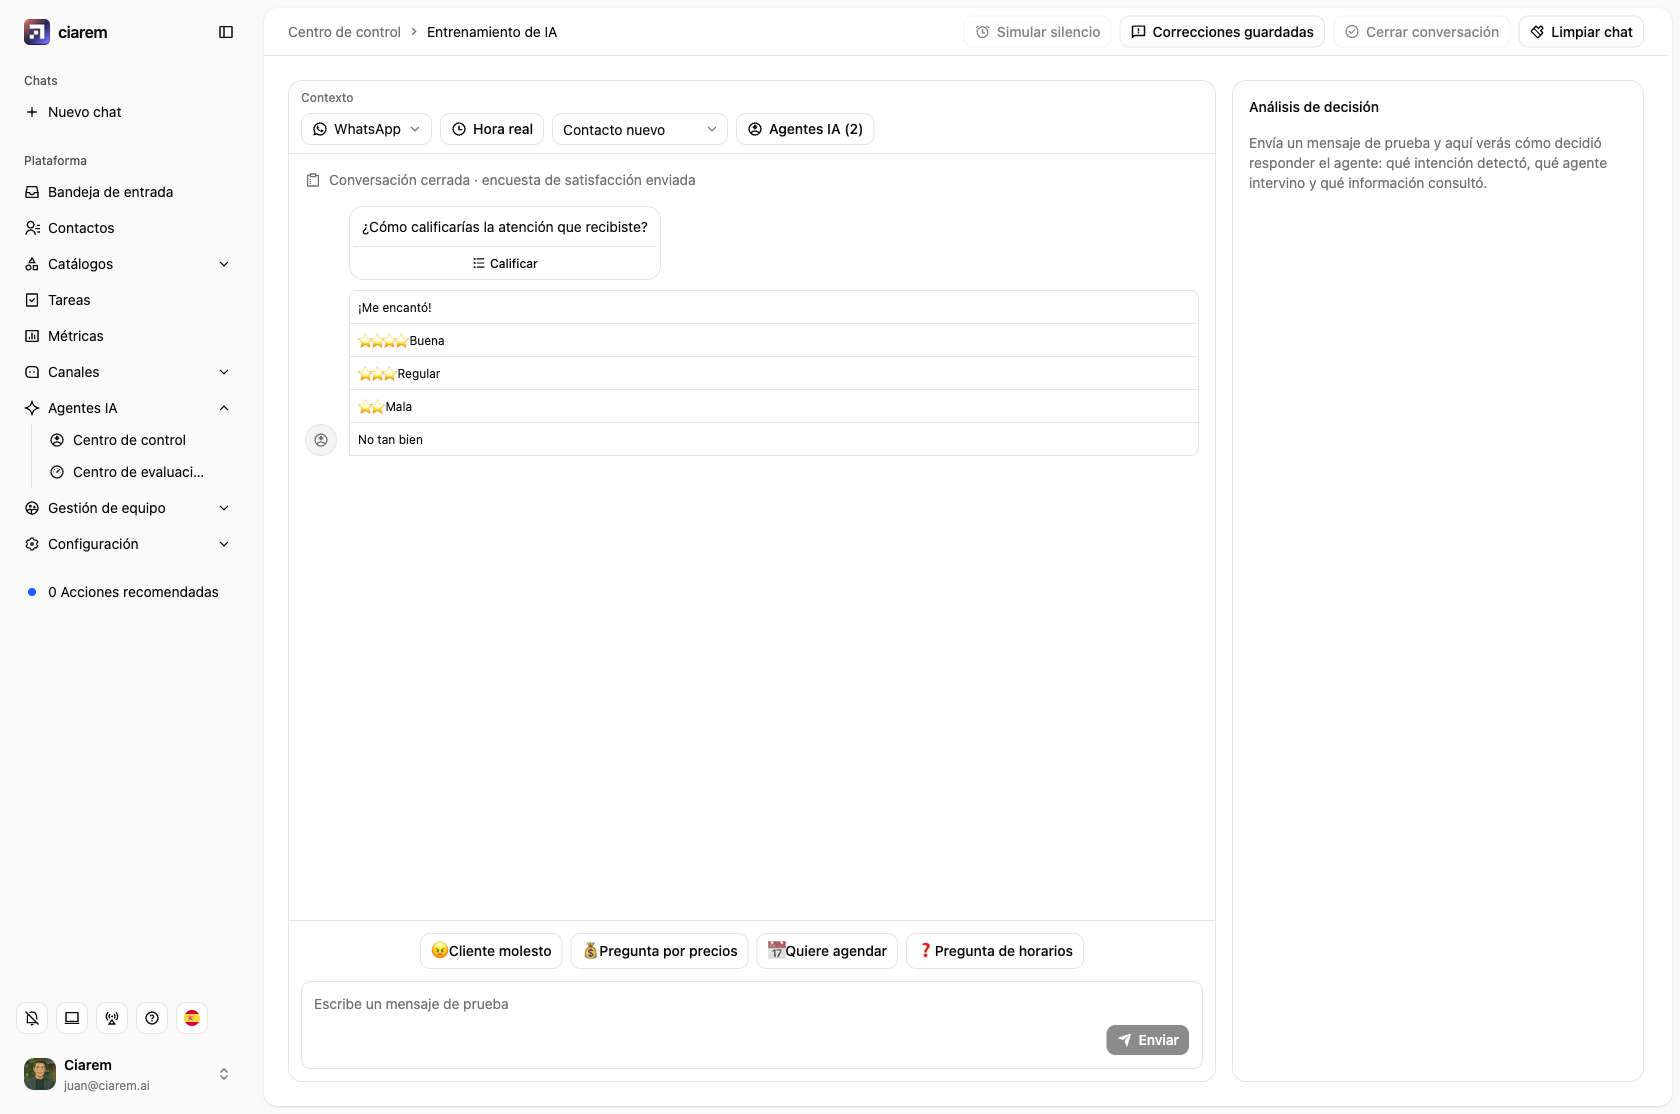Click the Ciarem profile avatar photo

40,1074
